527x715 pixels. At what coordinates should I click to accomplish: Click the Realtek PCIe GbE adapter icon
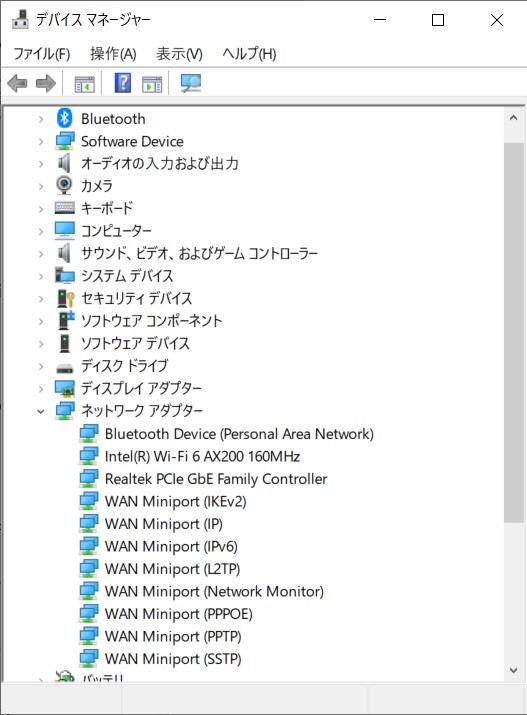(x=88, y=478)
